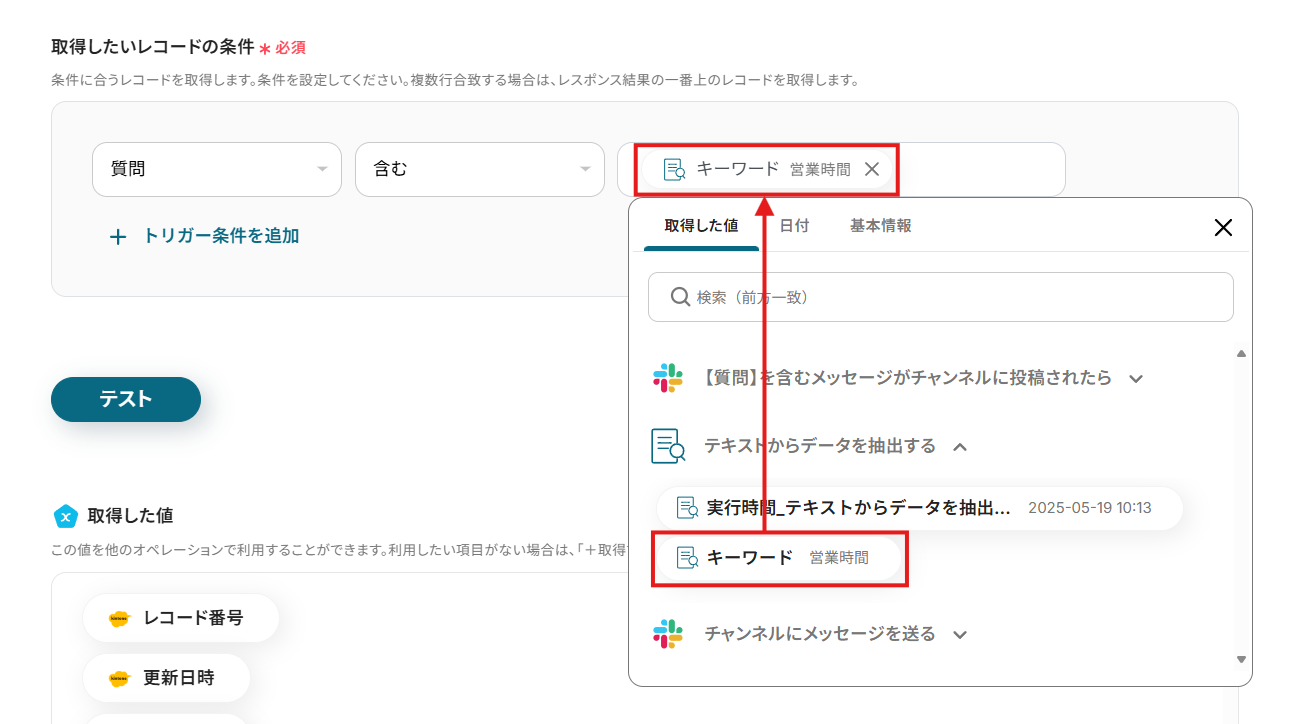1305x724 pixels.
Task: Select the 更新日時 value chip
Action: pyautogui.click(x=166, y=678)
